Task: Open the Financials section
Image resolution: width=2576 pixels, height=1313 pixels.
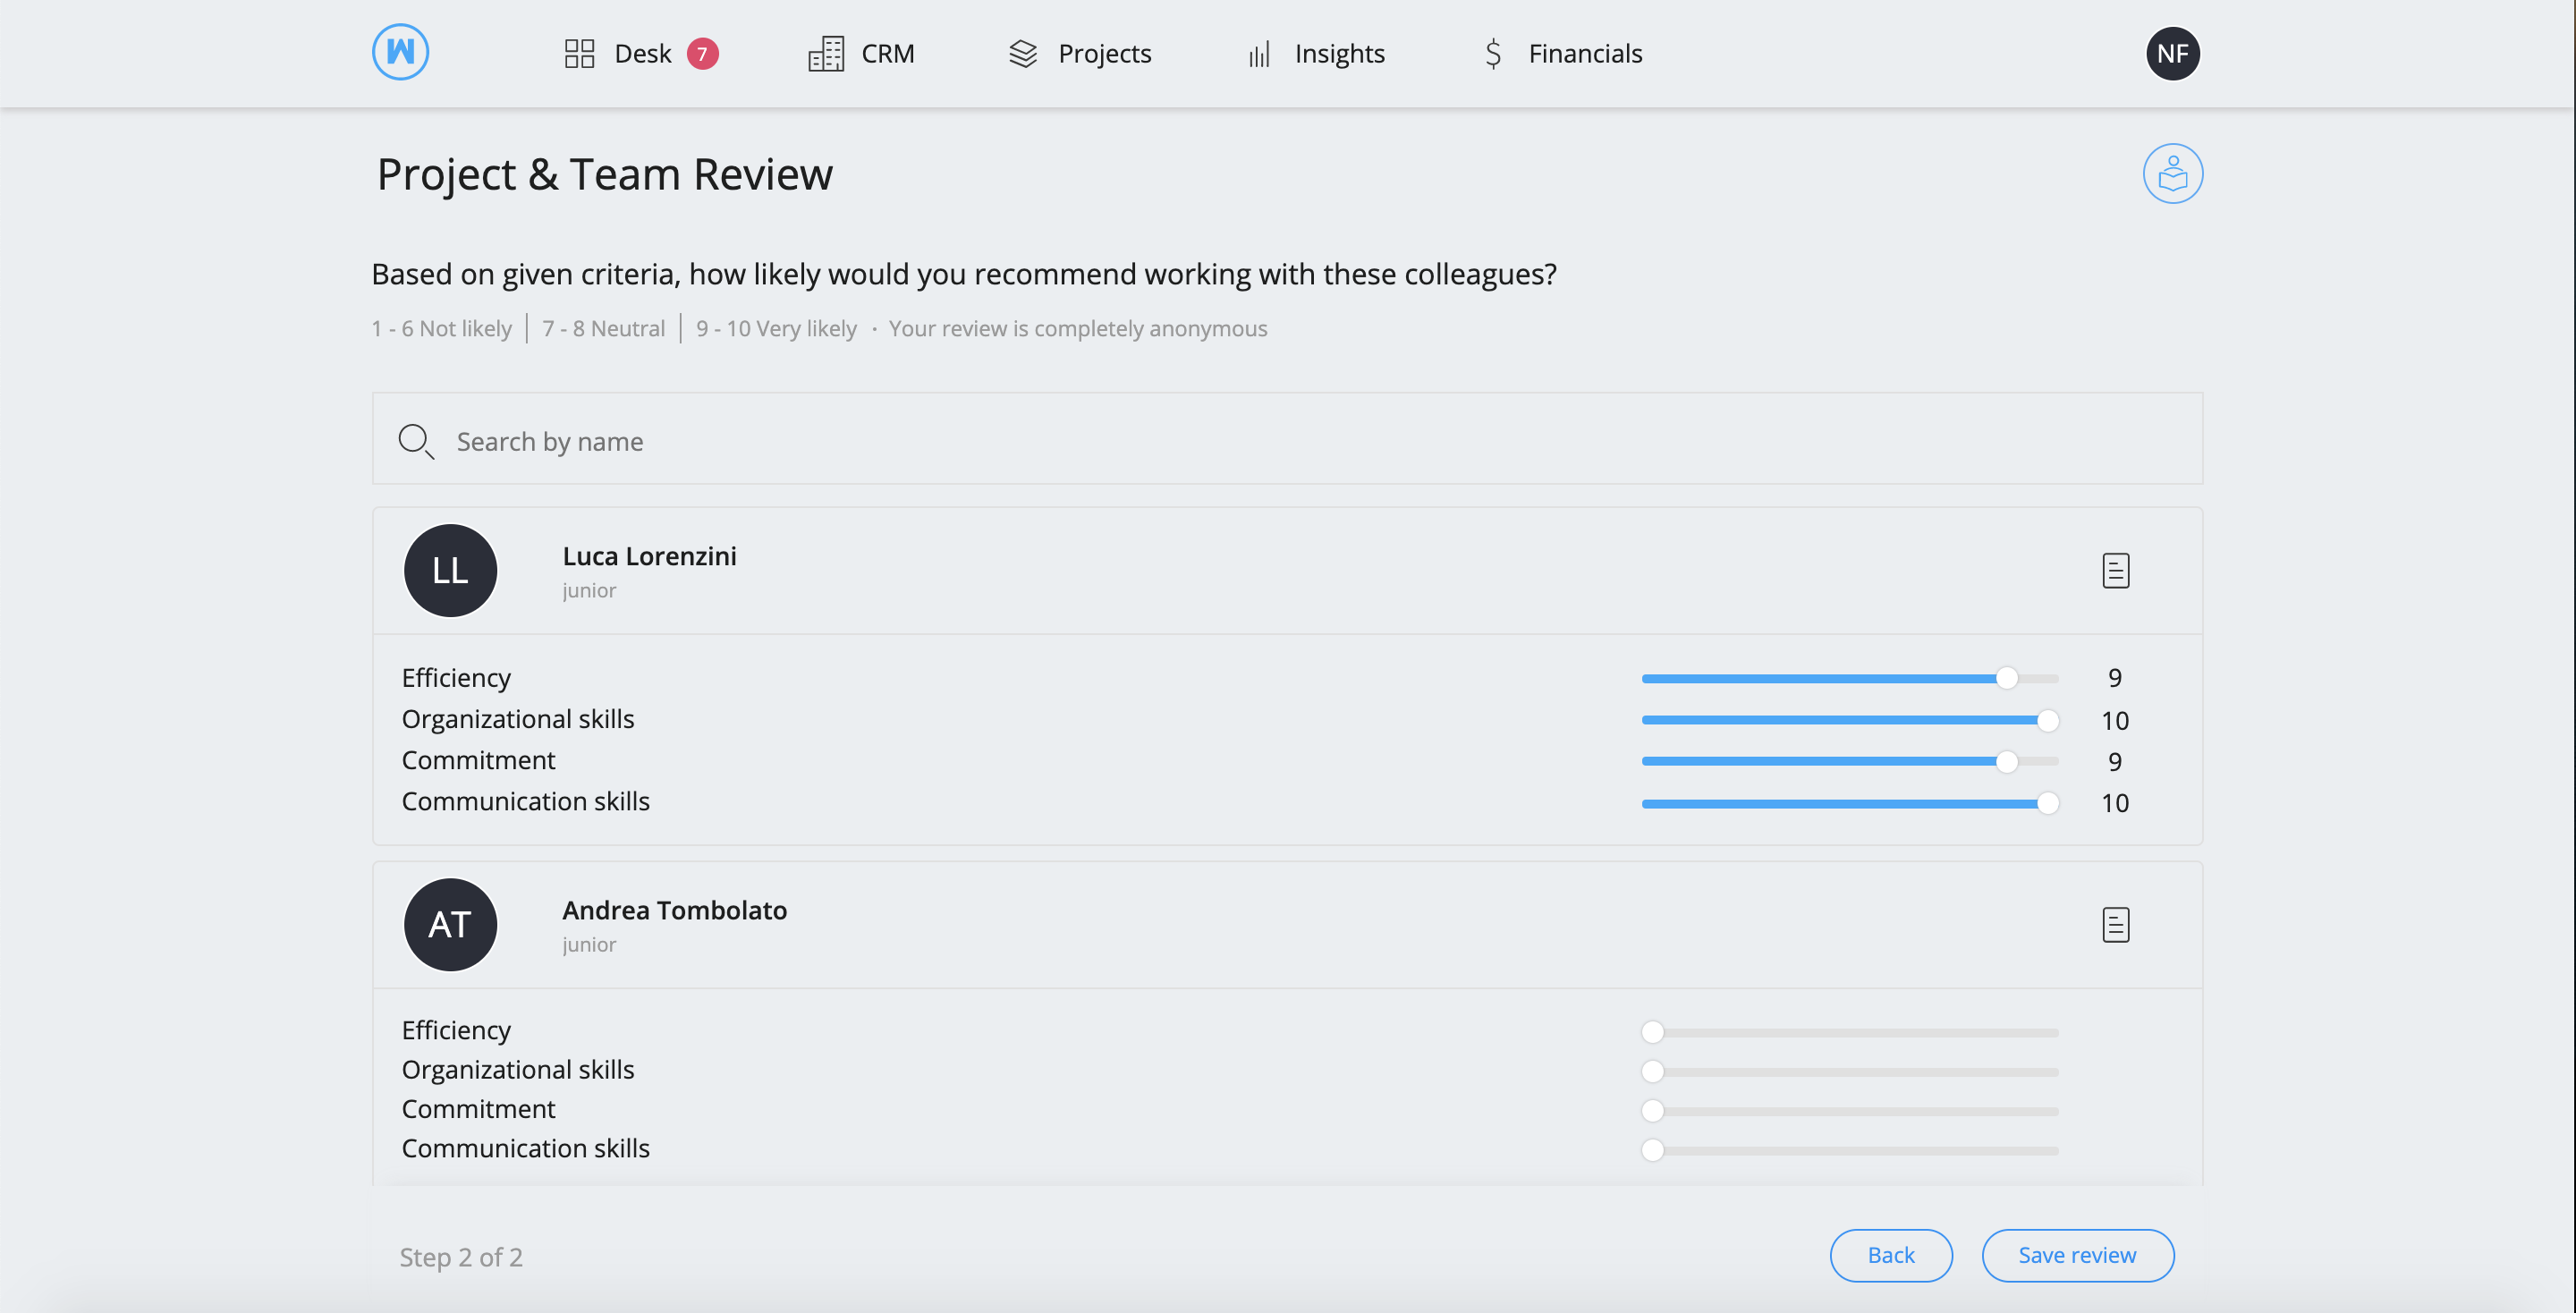Action: click(1562, 54)
